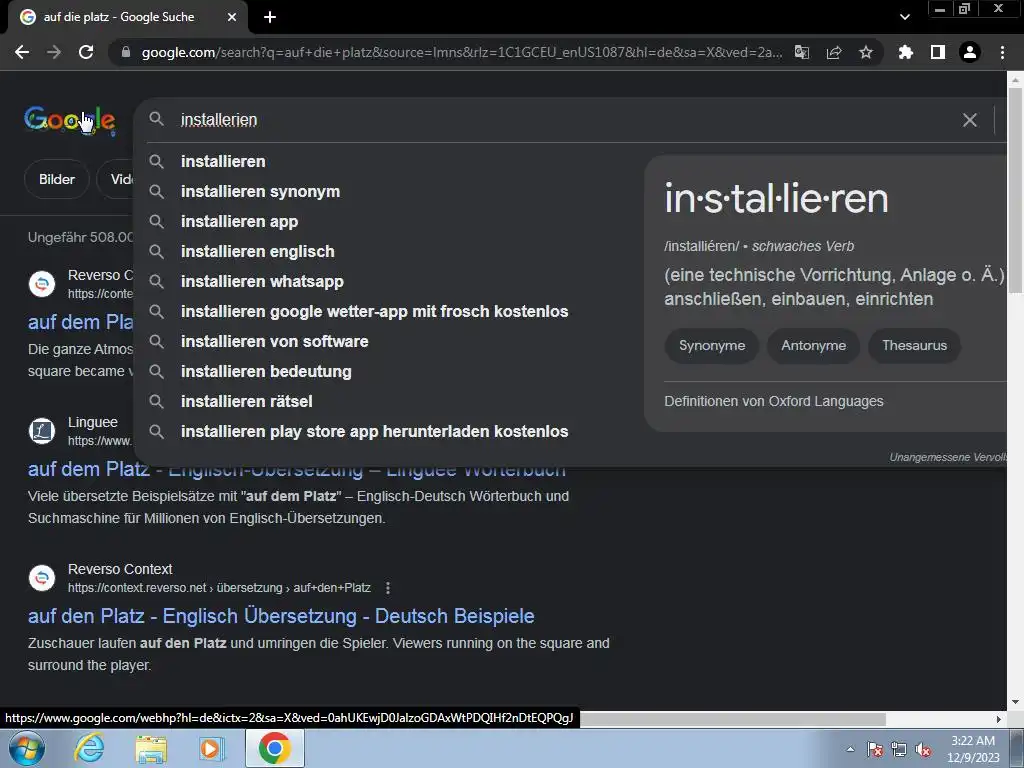Screen dimensions: 1024x768
Task: Click the vertical scrollbar thumb
Action: [x=1015, y=189]
